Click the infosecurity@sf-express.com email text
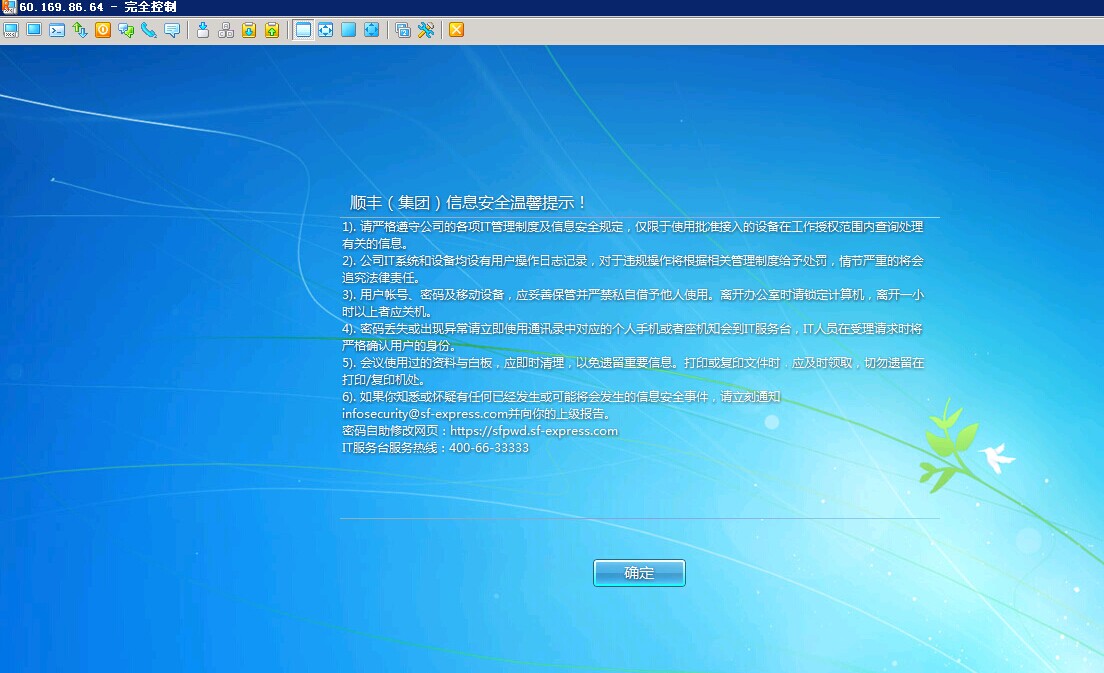 coord(425,414)
